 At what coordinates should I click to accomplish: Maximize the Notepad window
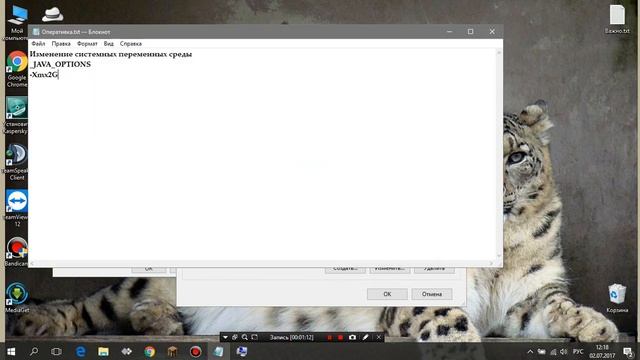coord(470,31)
